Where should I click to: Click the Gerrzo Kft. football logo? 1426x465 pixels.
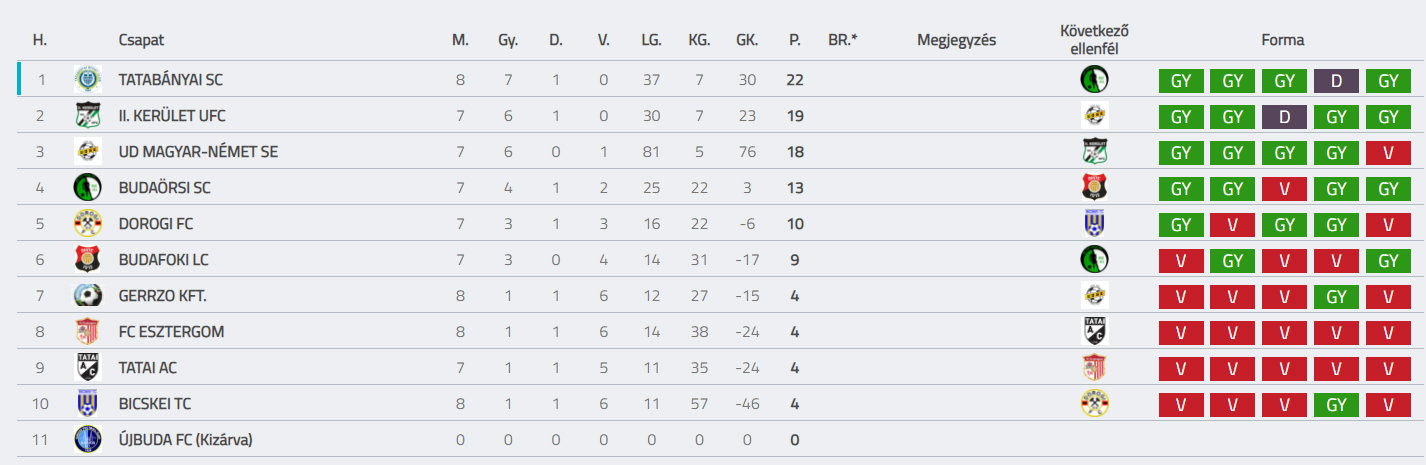pyautogui.click(x=88, y=296)
